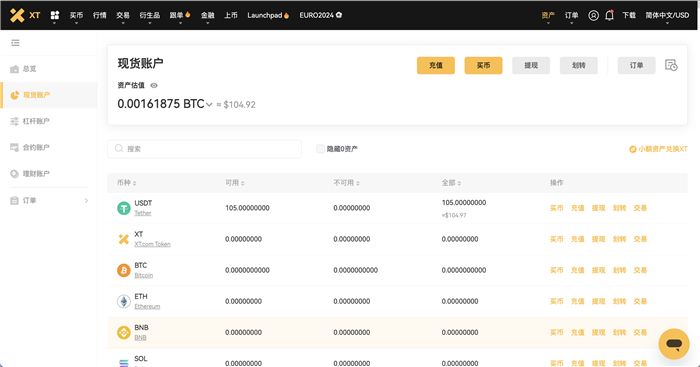
Task: Open the 简体中文/USD language selector
Action: (667, 15)
